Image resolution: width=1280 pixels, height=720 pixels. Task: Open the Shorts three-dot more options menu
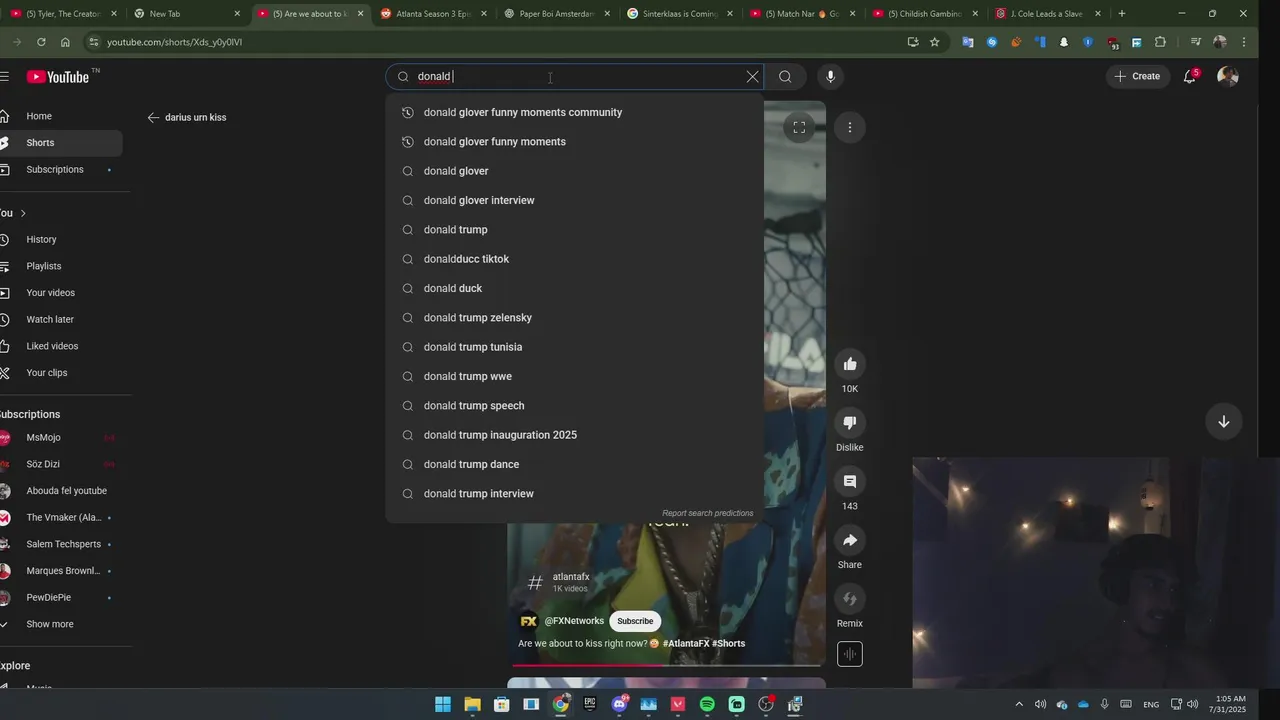click(849, 127)
